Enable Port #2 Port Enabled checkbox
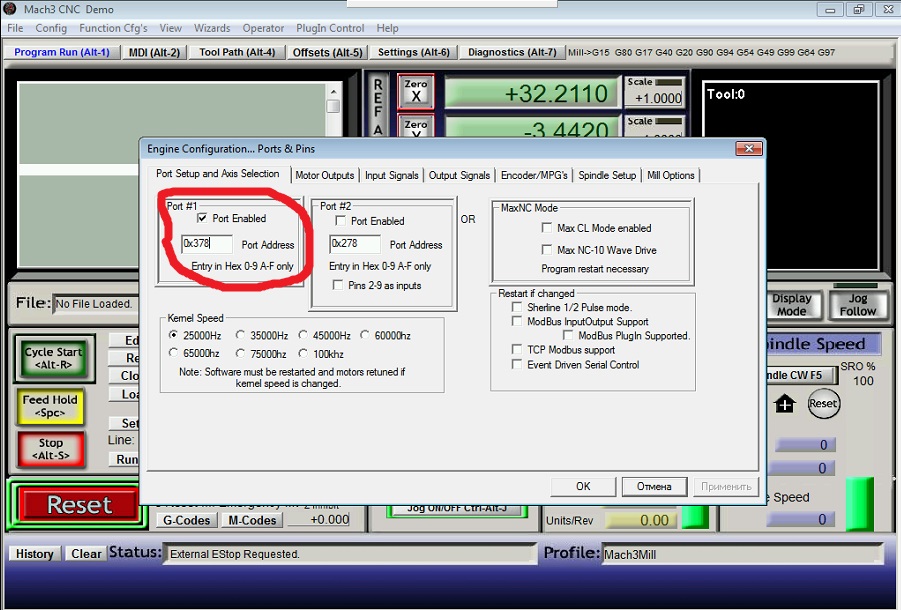 click(x=341, y=221)
